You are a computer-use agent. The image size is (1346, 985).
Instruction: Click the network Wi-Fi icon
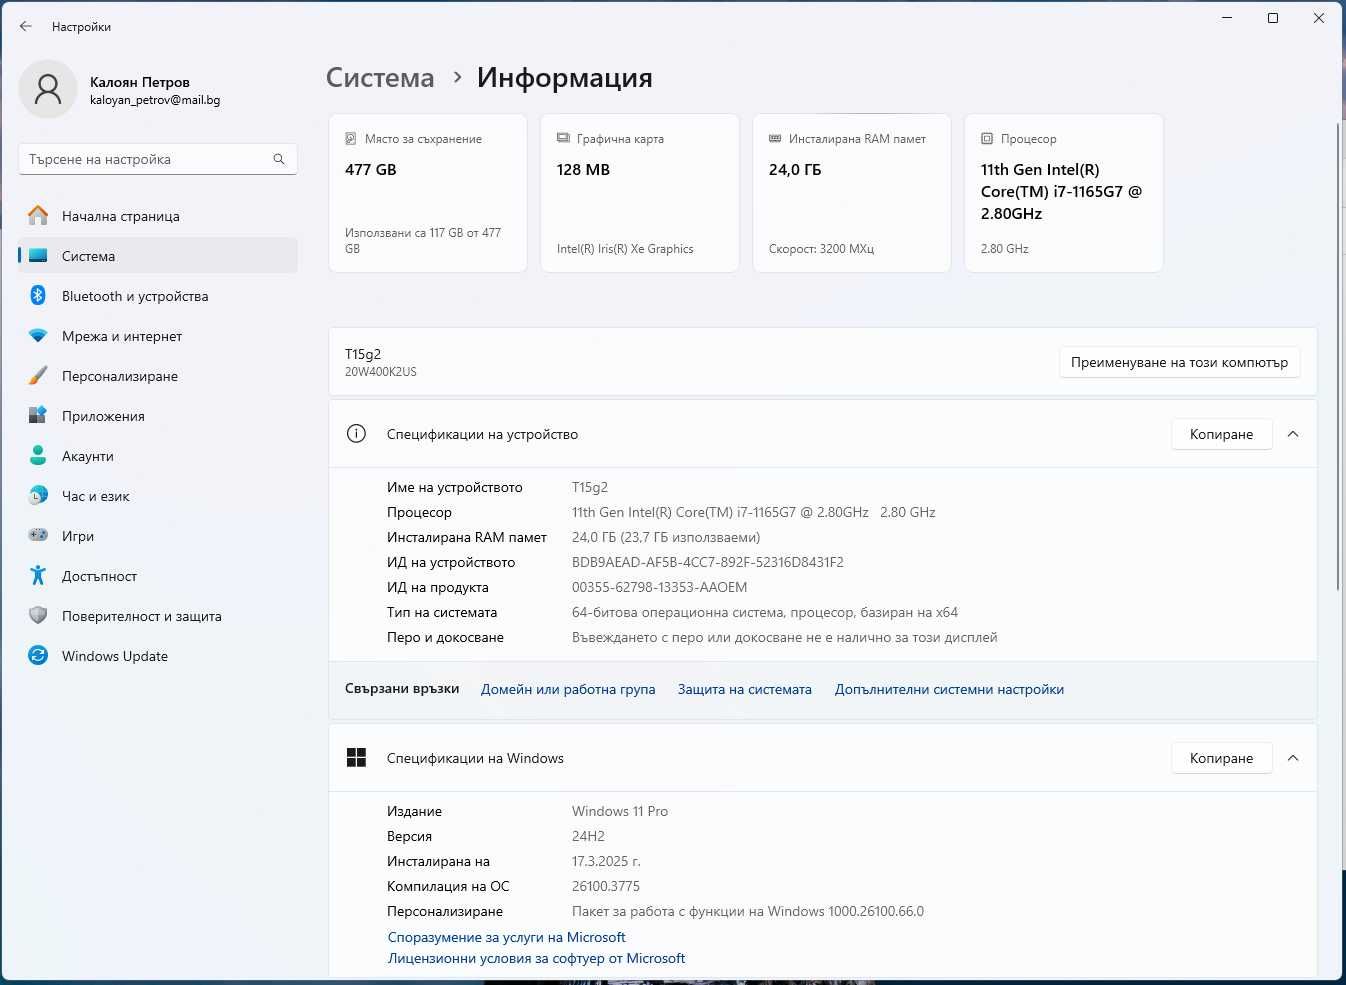click(38, 336)
